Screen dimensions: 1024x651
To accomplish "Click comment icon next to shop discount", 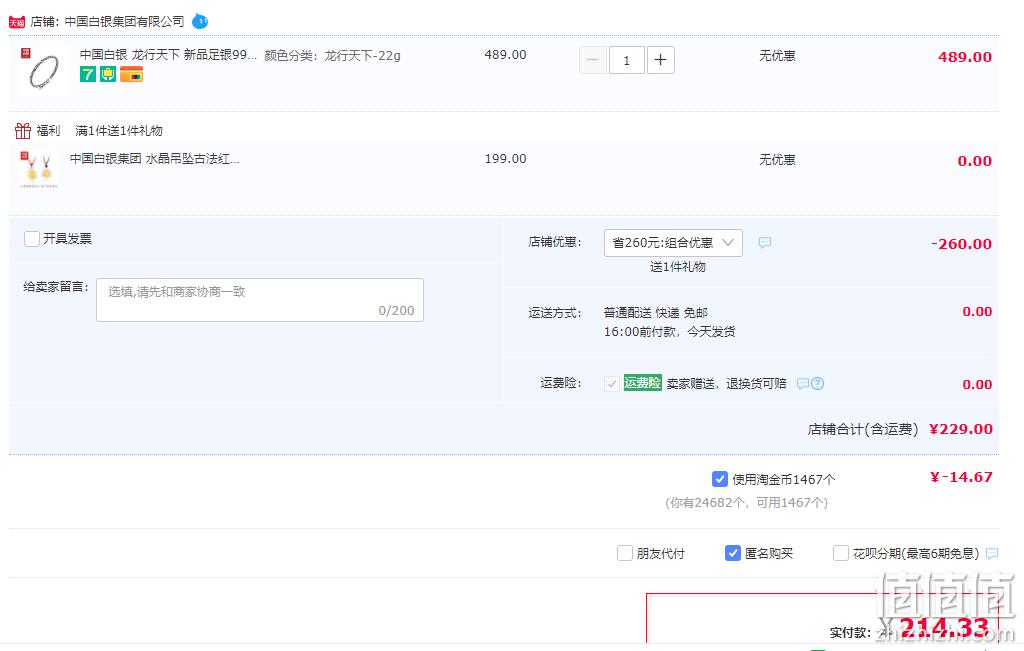I will pyautogui.click(x=765, y=243).
